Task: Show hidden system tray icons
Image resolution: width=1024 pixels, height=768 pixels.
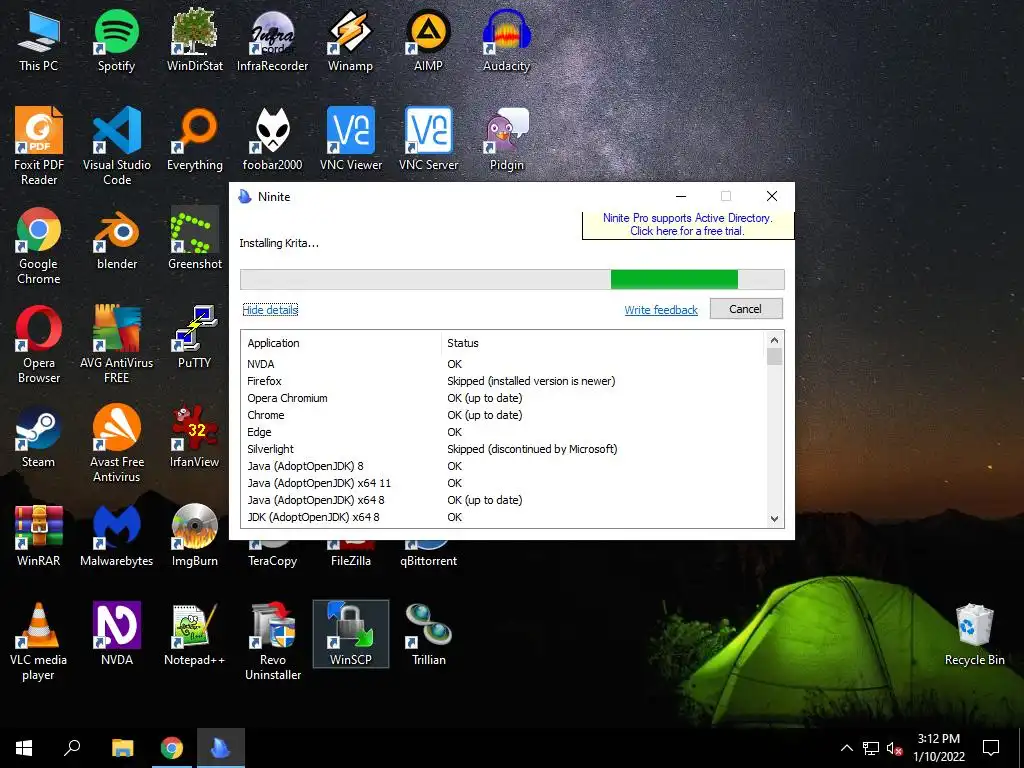Action: pos(846,748)
